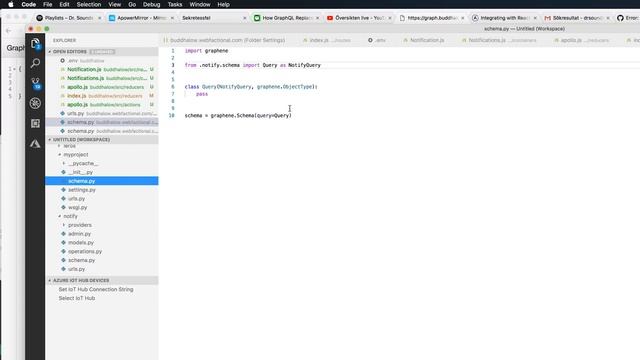Click the JS icon beside index.js in Open Editors
The image size is (640, 360).
pyautogui.click(x=62, y=96)
